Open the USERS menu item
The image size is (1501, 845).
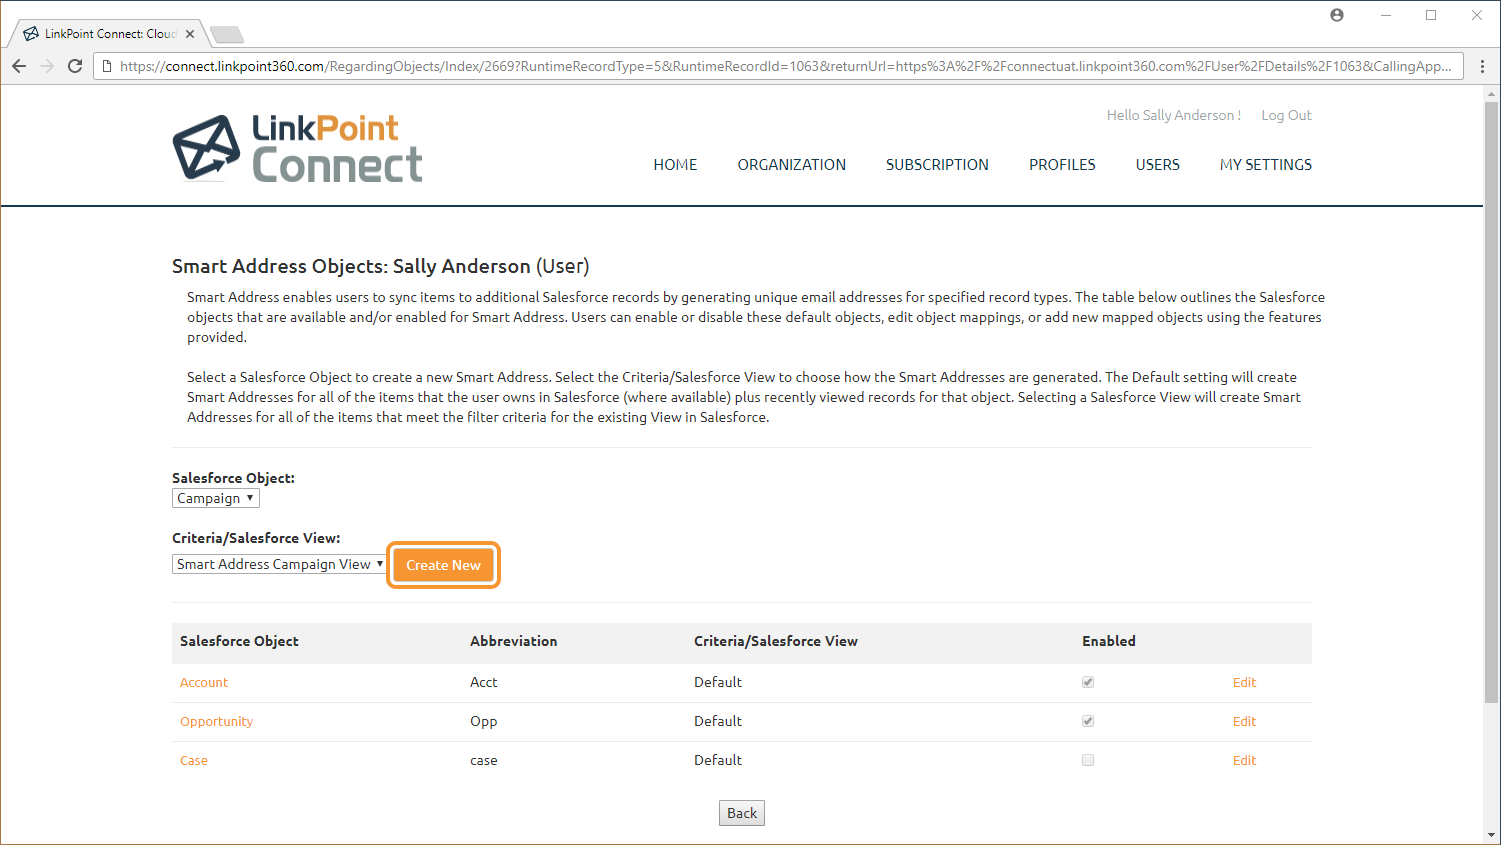click(x=1158, y=165)
